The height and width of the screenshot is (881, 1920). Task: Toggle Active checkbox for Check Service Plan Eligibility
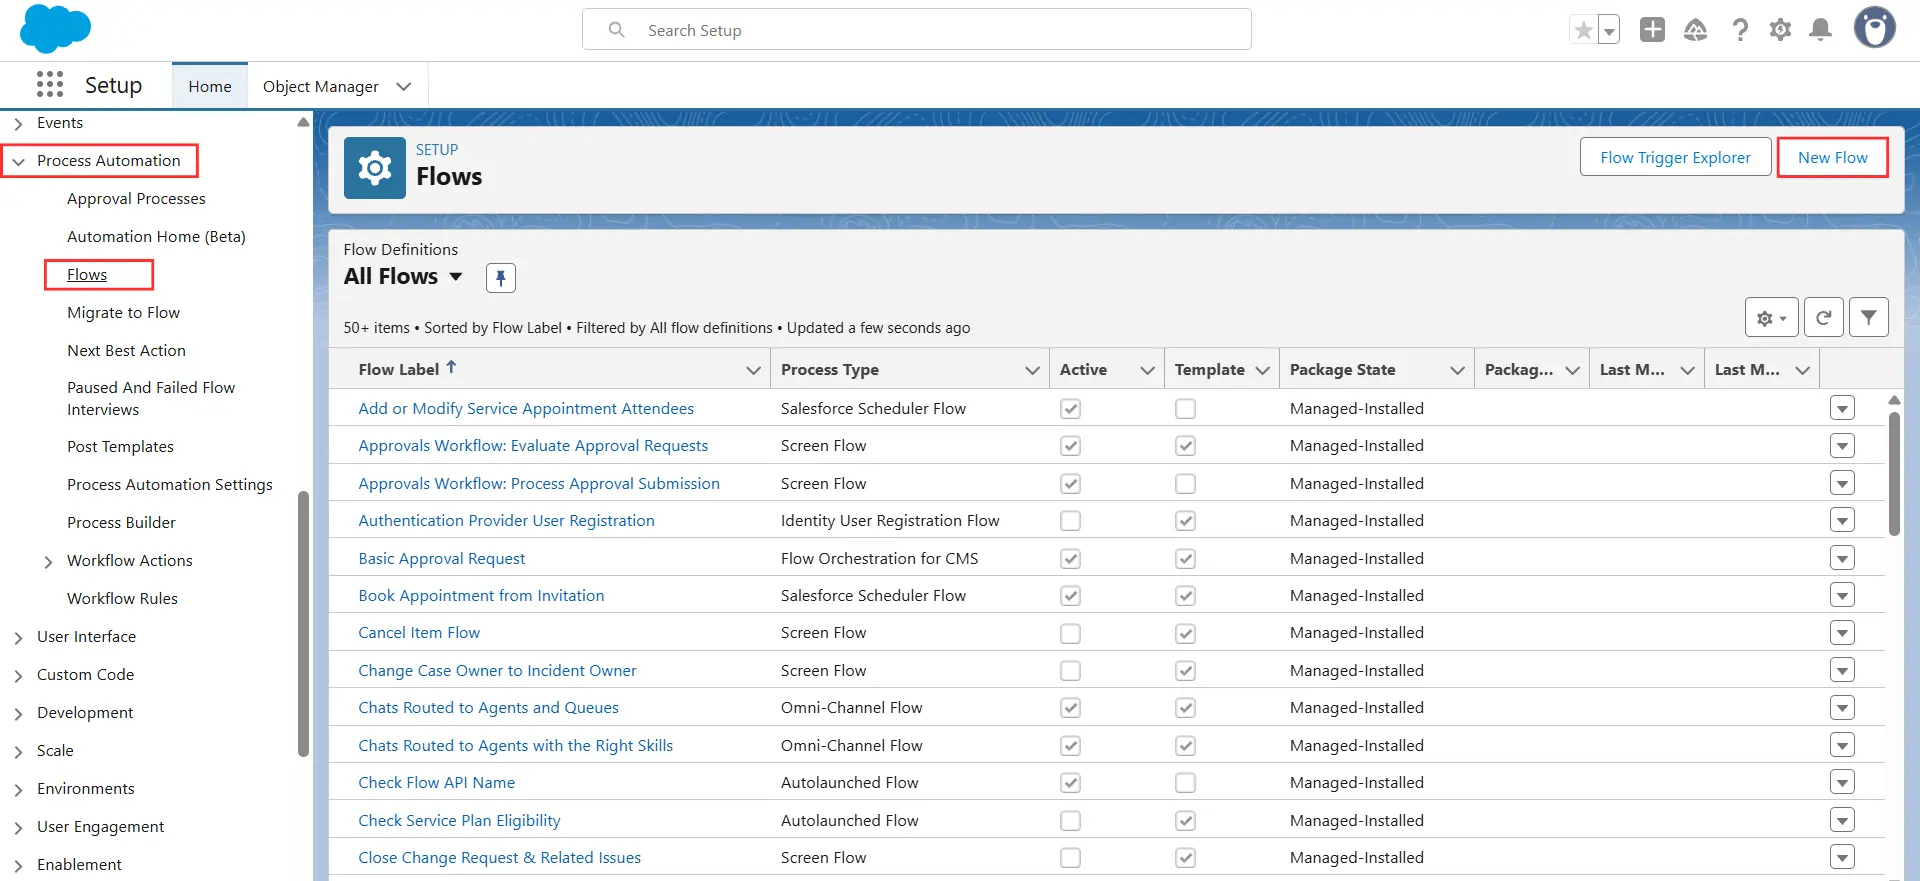coord(1070,821)
